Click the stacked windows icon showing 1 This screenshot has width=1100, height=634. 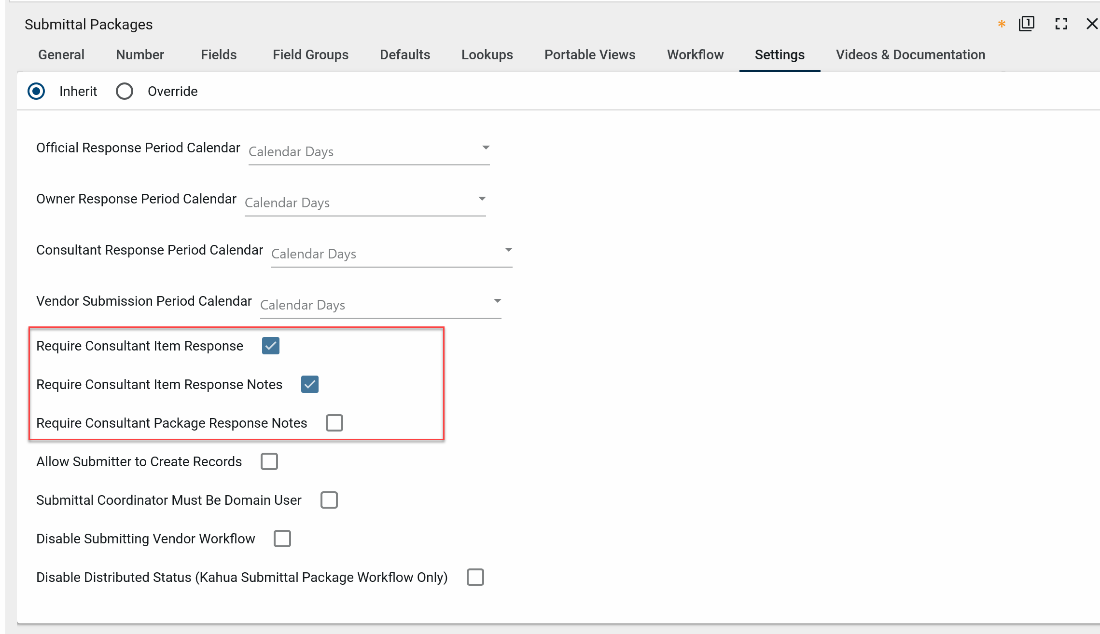click(1026, 24)
